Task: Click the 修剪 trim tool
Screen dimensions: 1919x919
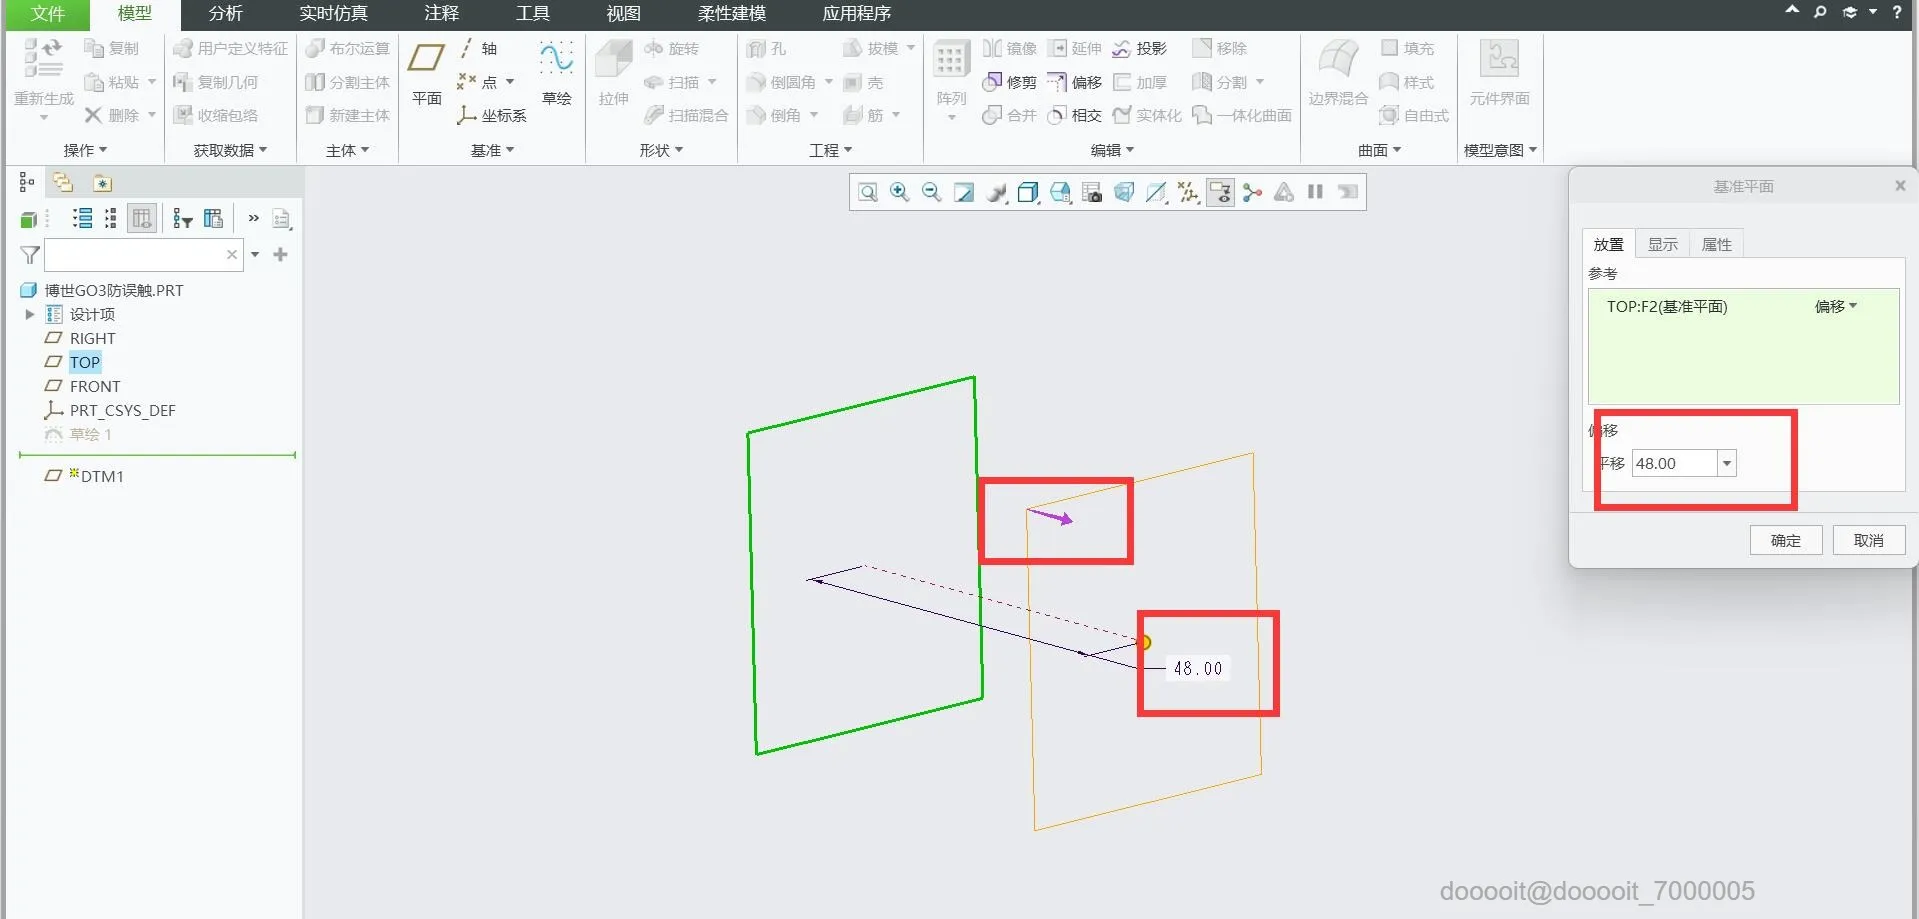Action: pyautogui.click(x=1010, y=82)
